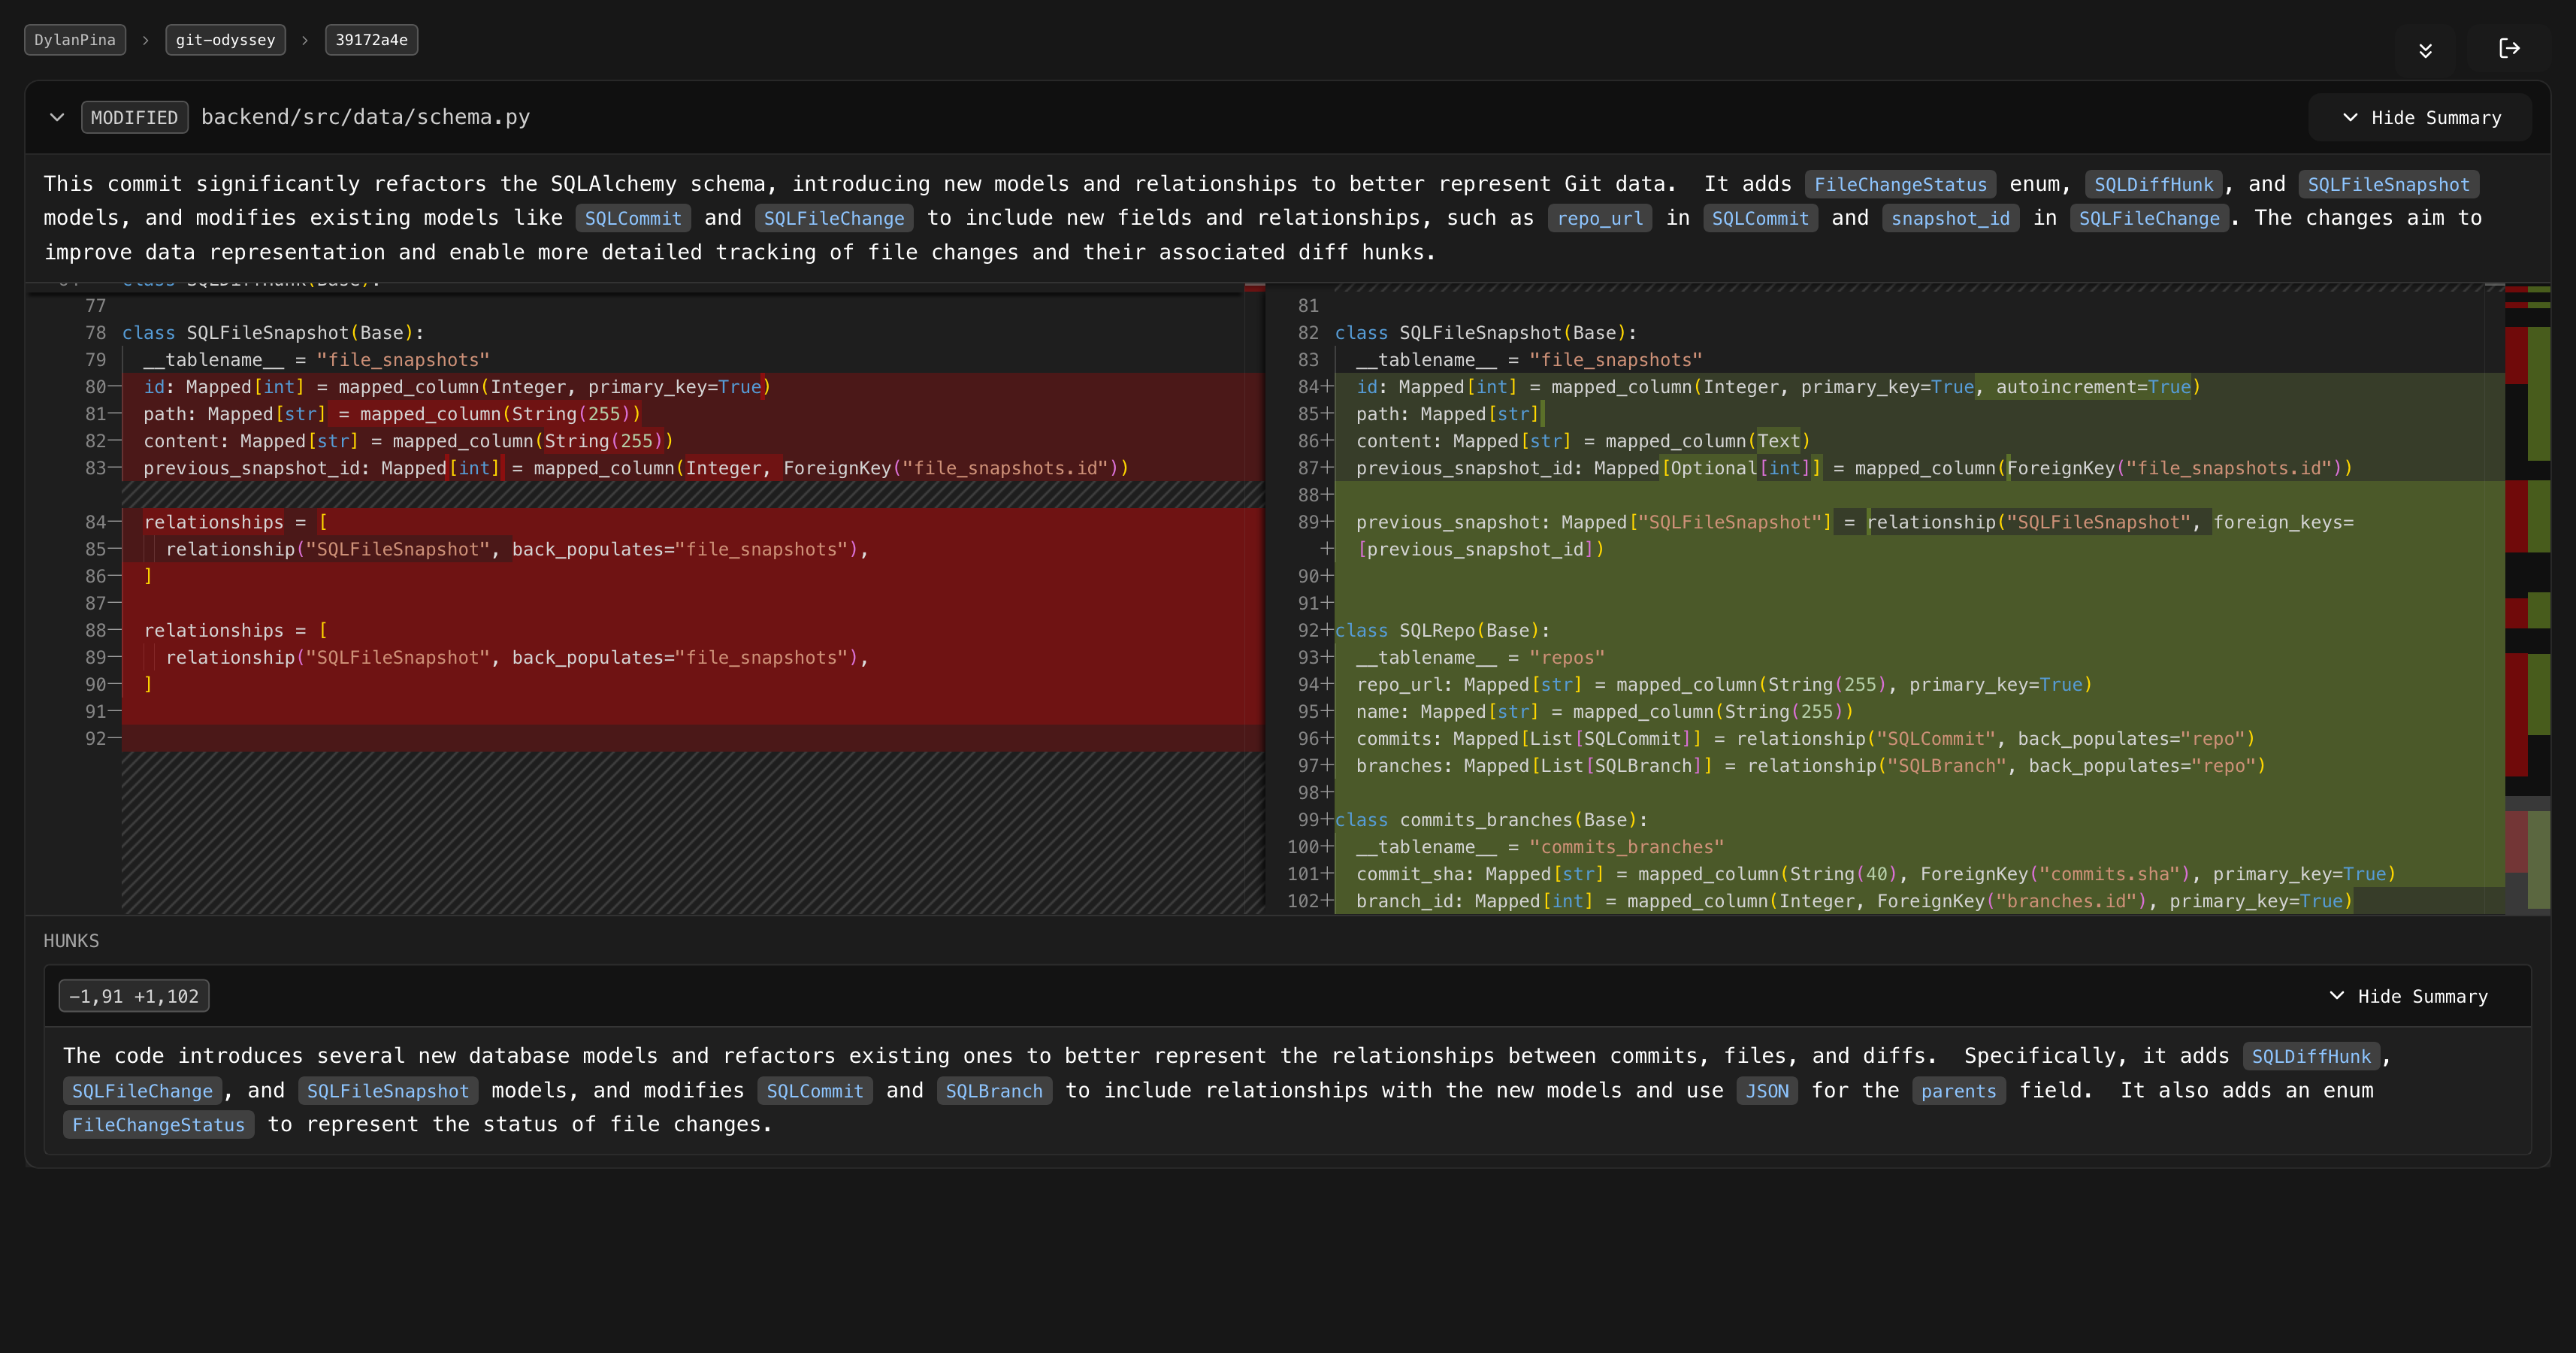This screenshot has width=2576, height=1353.
Task: Go to git-odyssey repo breadcrumb
Action: (225, 40)
